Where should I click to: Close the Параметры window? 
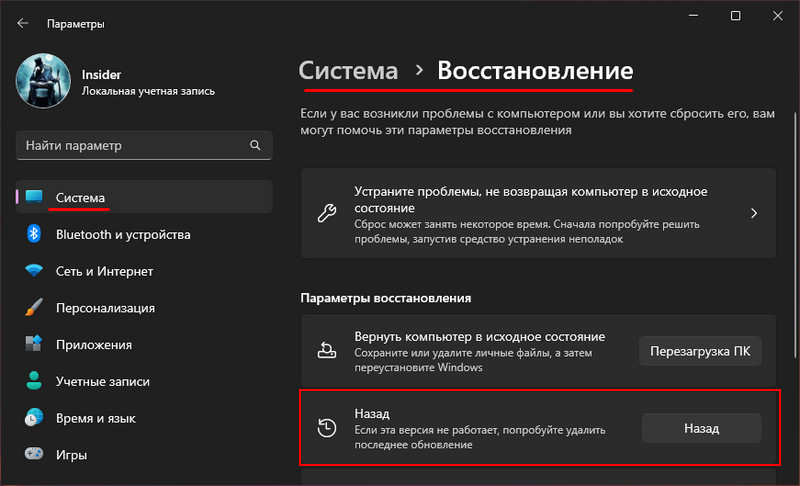(x=778, y=16)
